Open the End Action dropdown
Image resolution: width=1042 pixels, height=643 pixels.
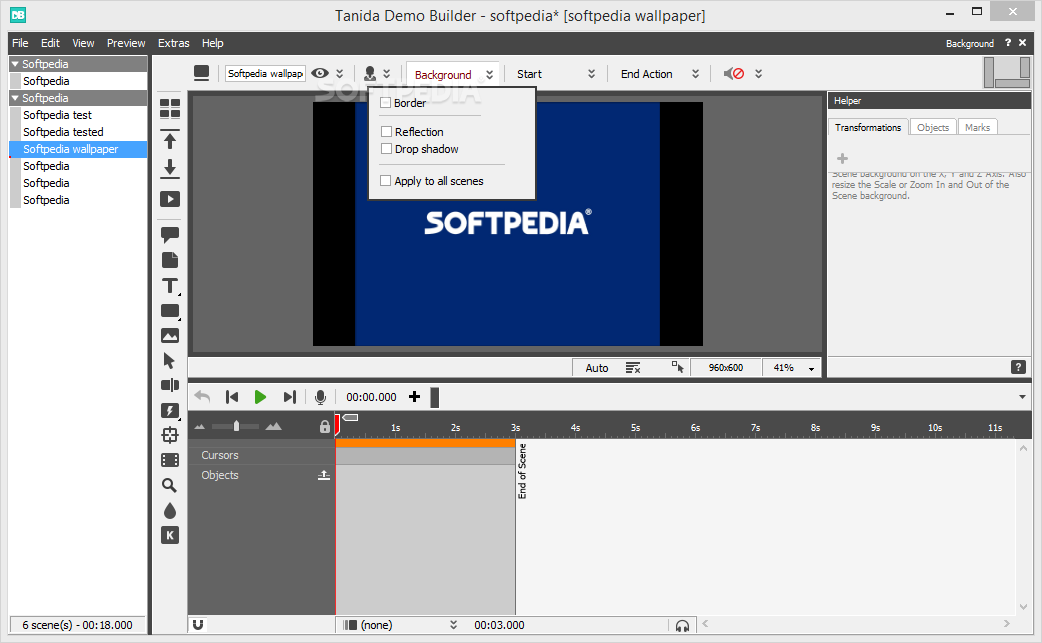point(695,74)
